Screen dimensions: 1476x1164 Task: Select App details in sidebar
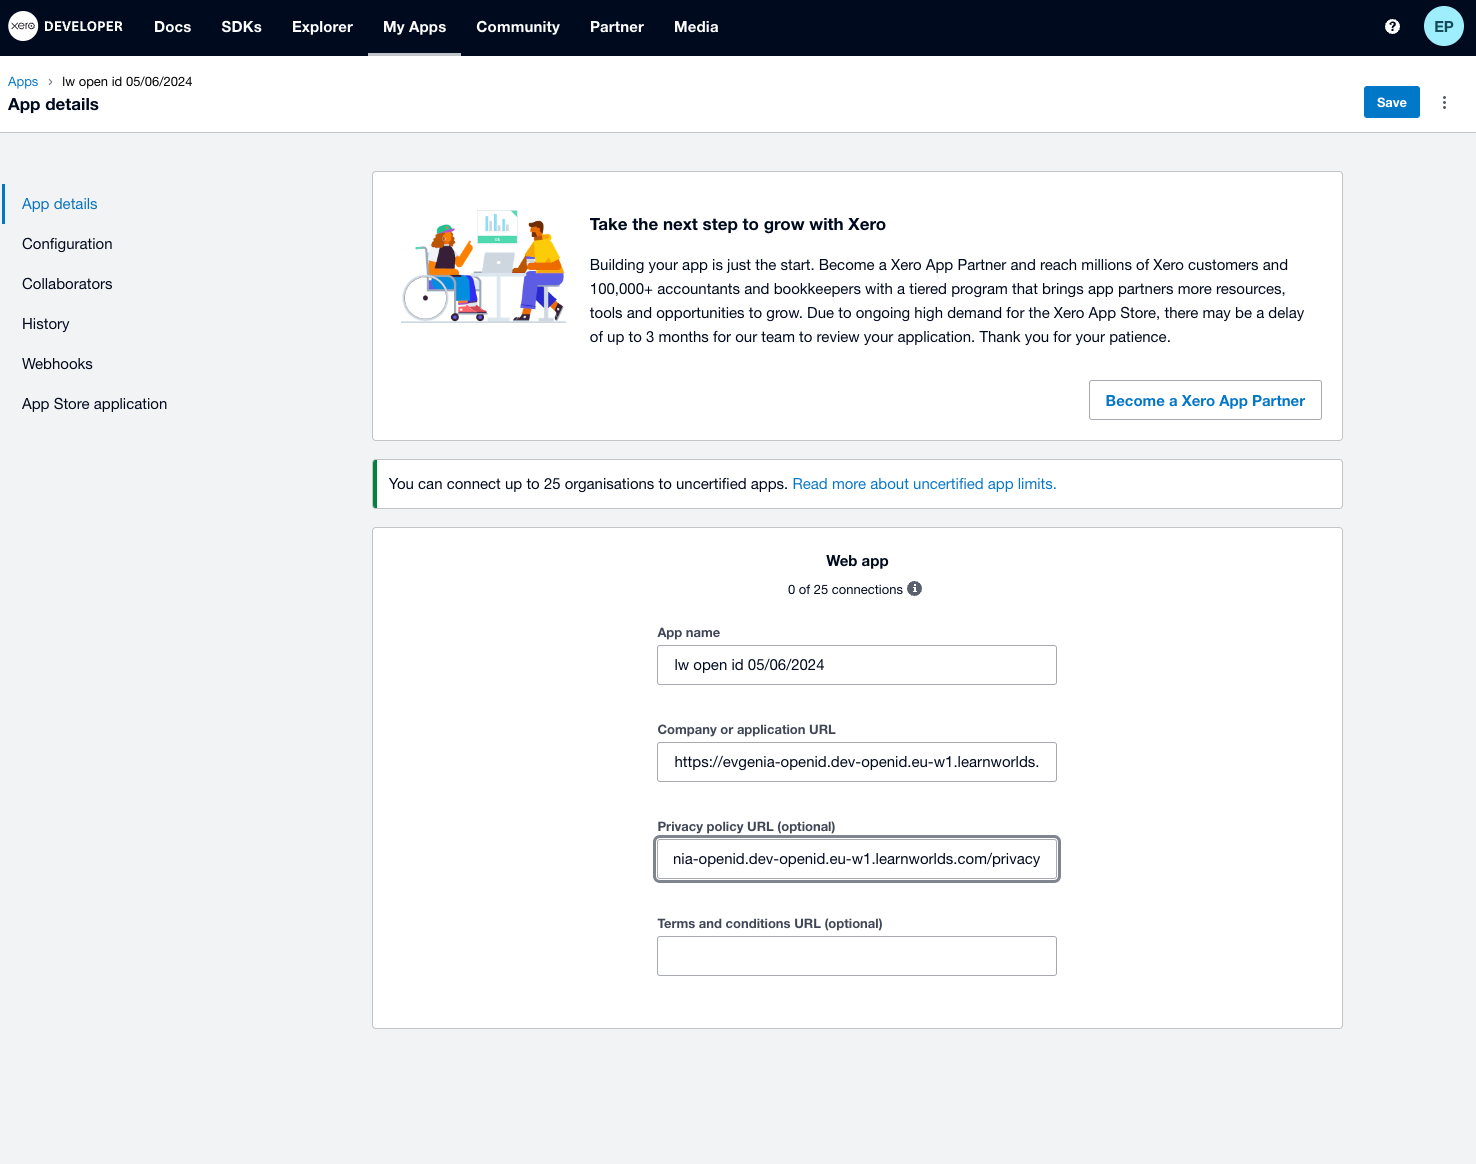click(x=60, y=204)
